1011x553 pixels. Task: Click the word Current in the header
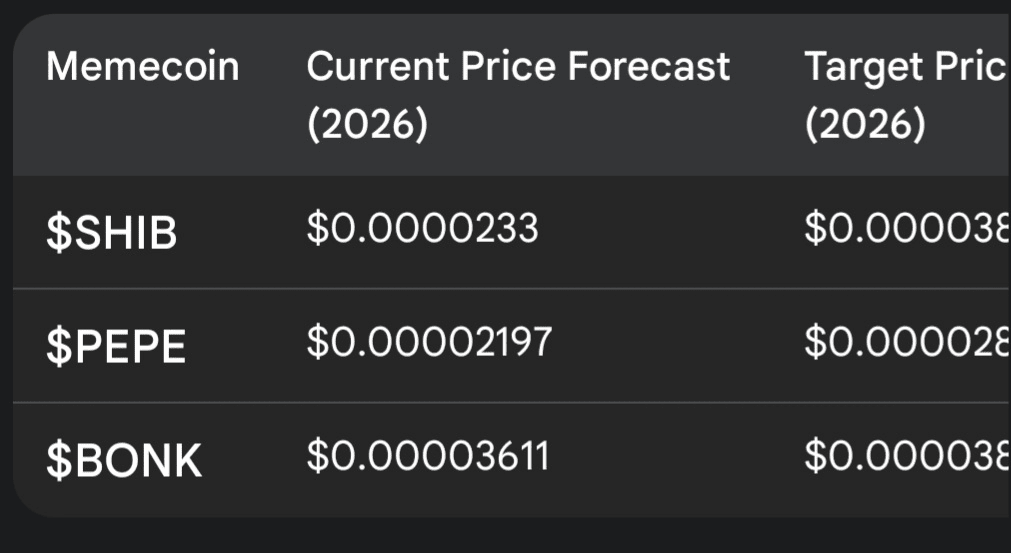(x=378, y=66)
